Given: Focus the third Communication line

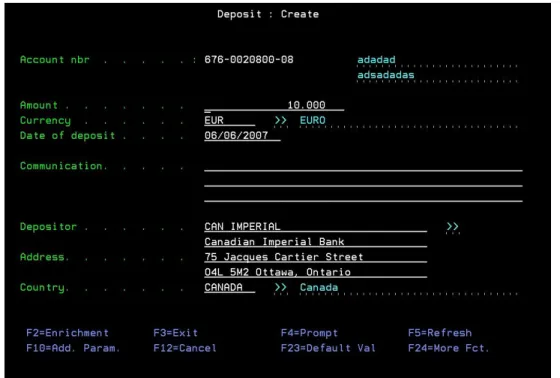Looking at the screenshot, I should pos(363,197).
